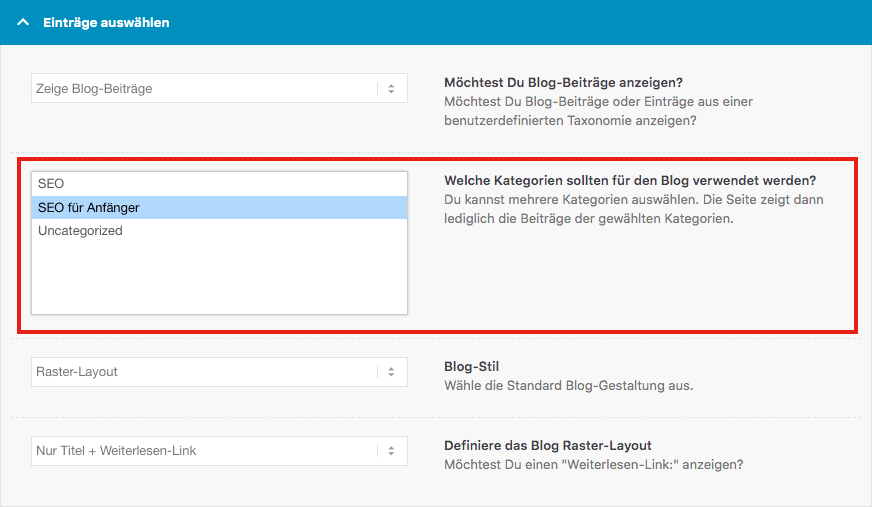Image resolution: width=872 pixels, height=507 pixels.
Task: Click the Definiere das Blog Raster-Layout label
Action: point(548,445)
